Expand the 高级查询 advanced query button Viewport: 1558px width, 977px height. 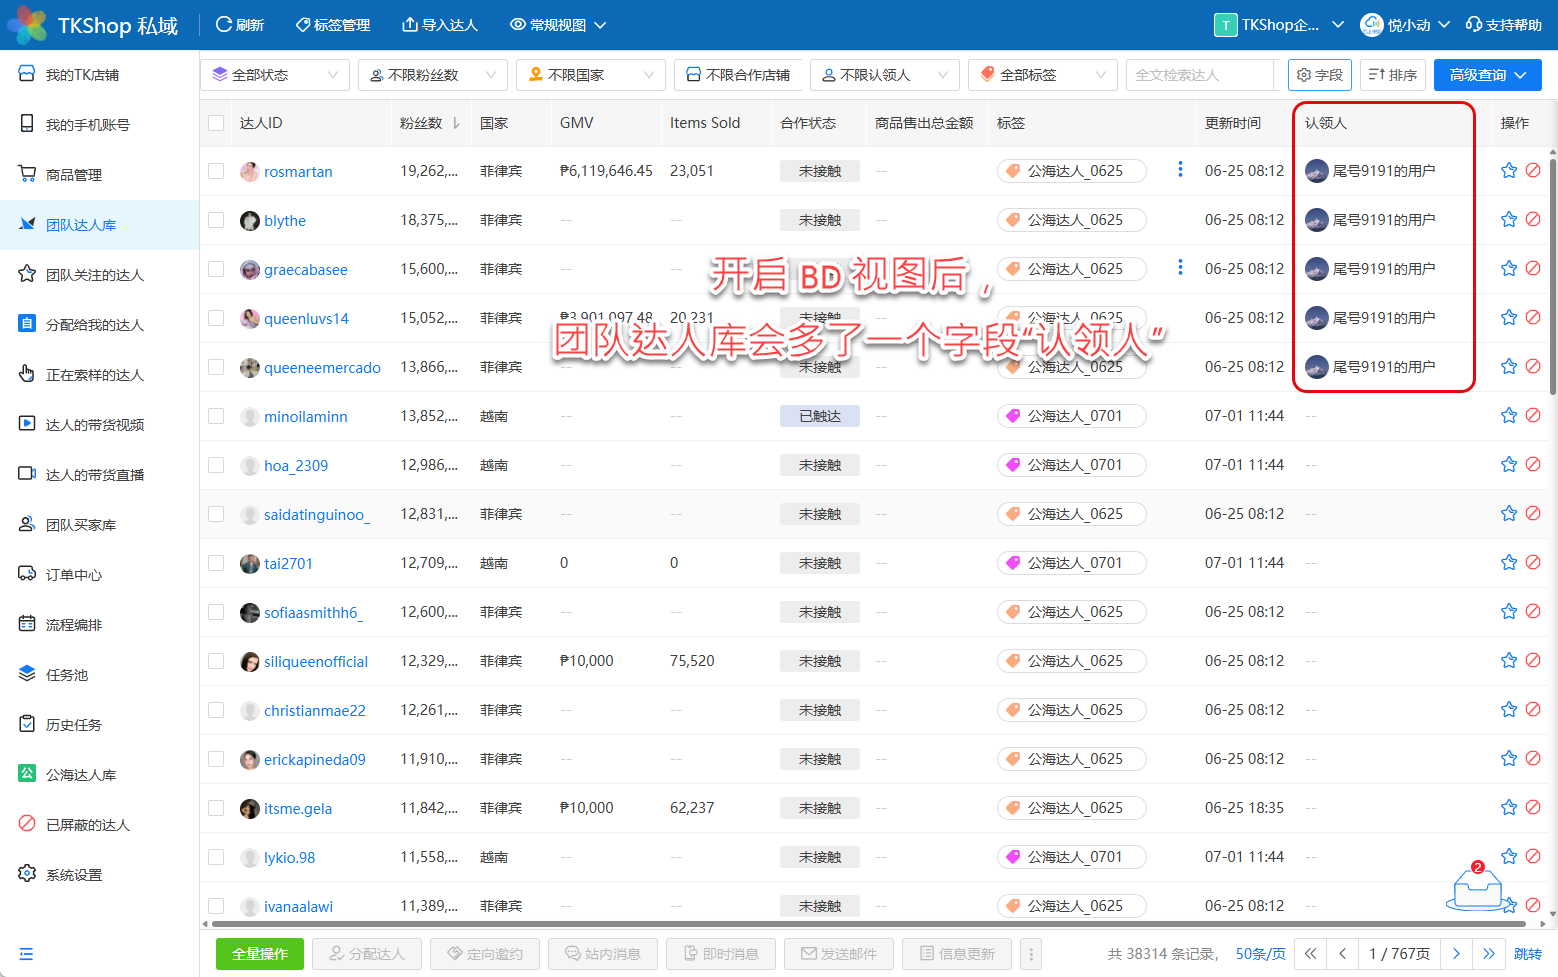(1488, 75)
